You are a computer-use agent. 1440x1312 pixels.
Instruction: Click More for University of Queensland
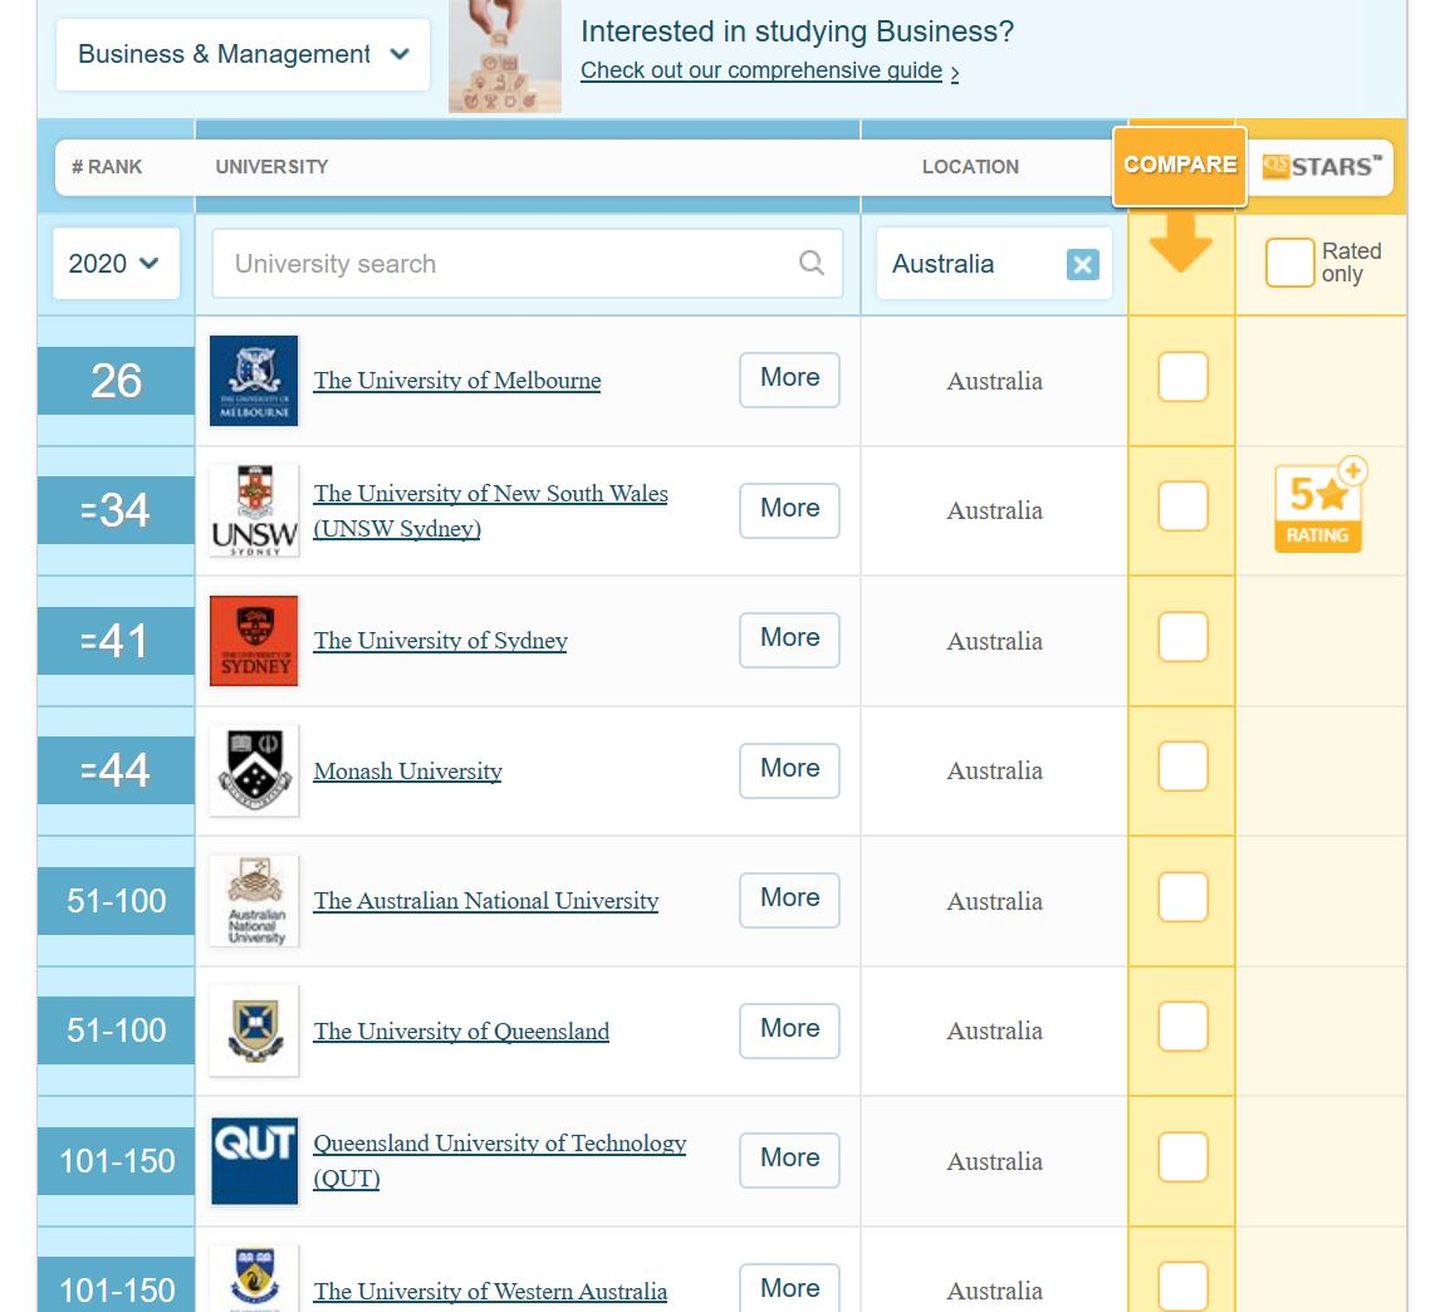(790, 1030)
